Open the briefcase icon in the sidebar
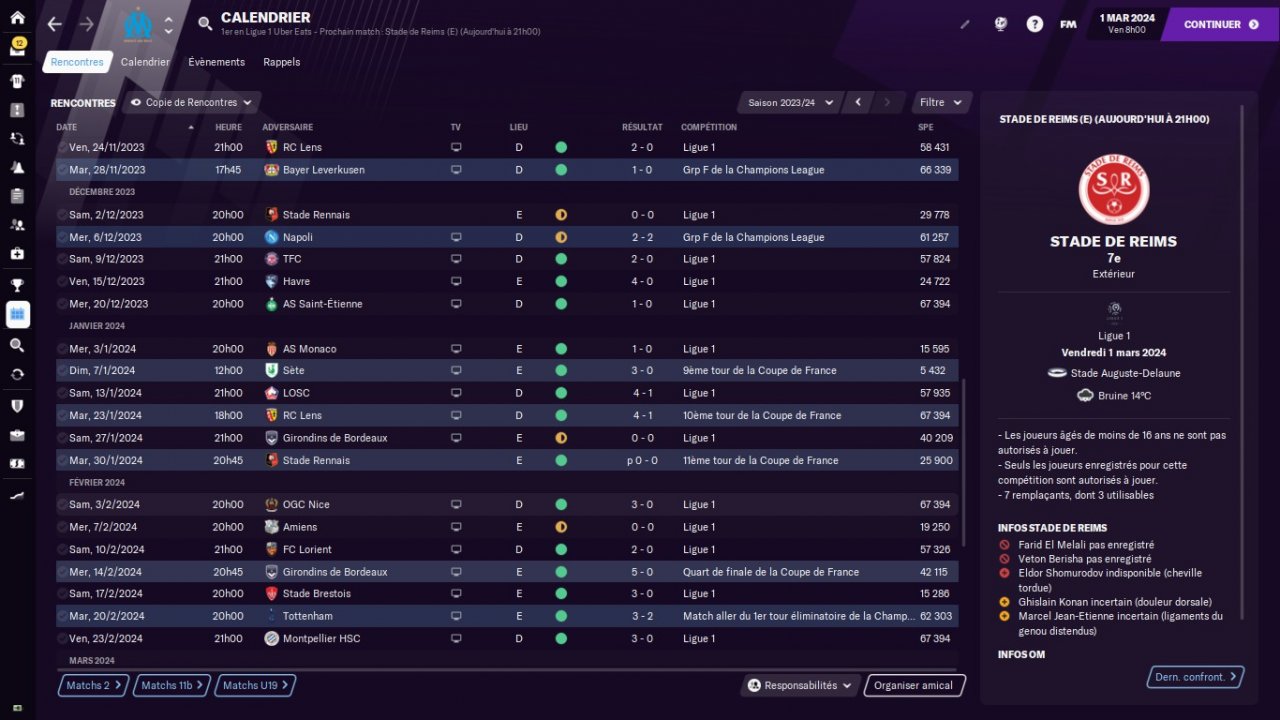Screen dimensions: 1280x720 (x=17, y=435)
